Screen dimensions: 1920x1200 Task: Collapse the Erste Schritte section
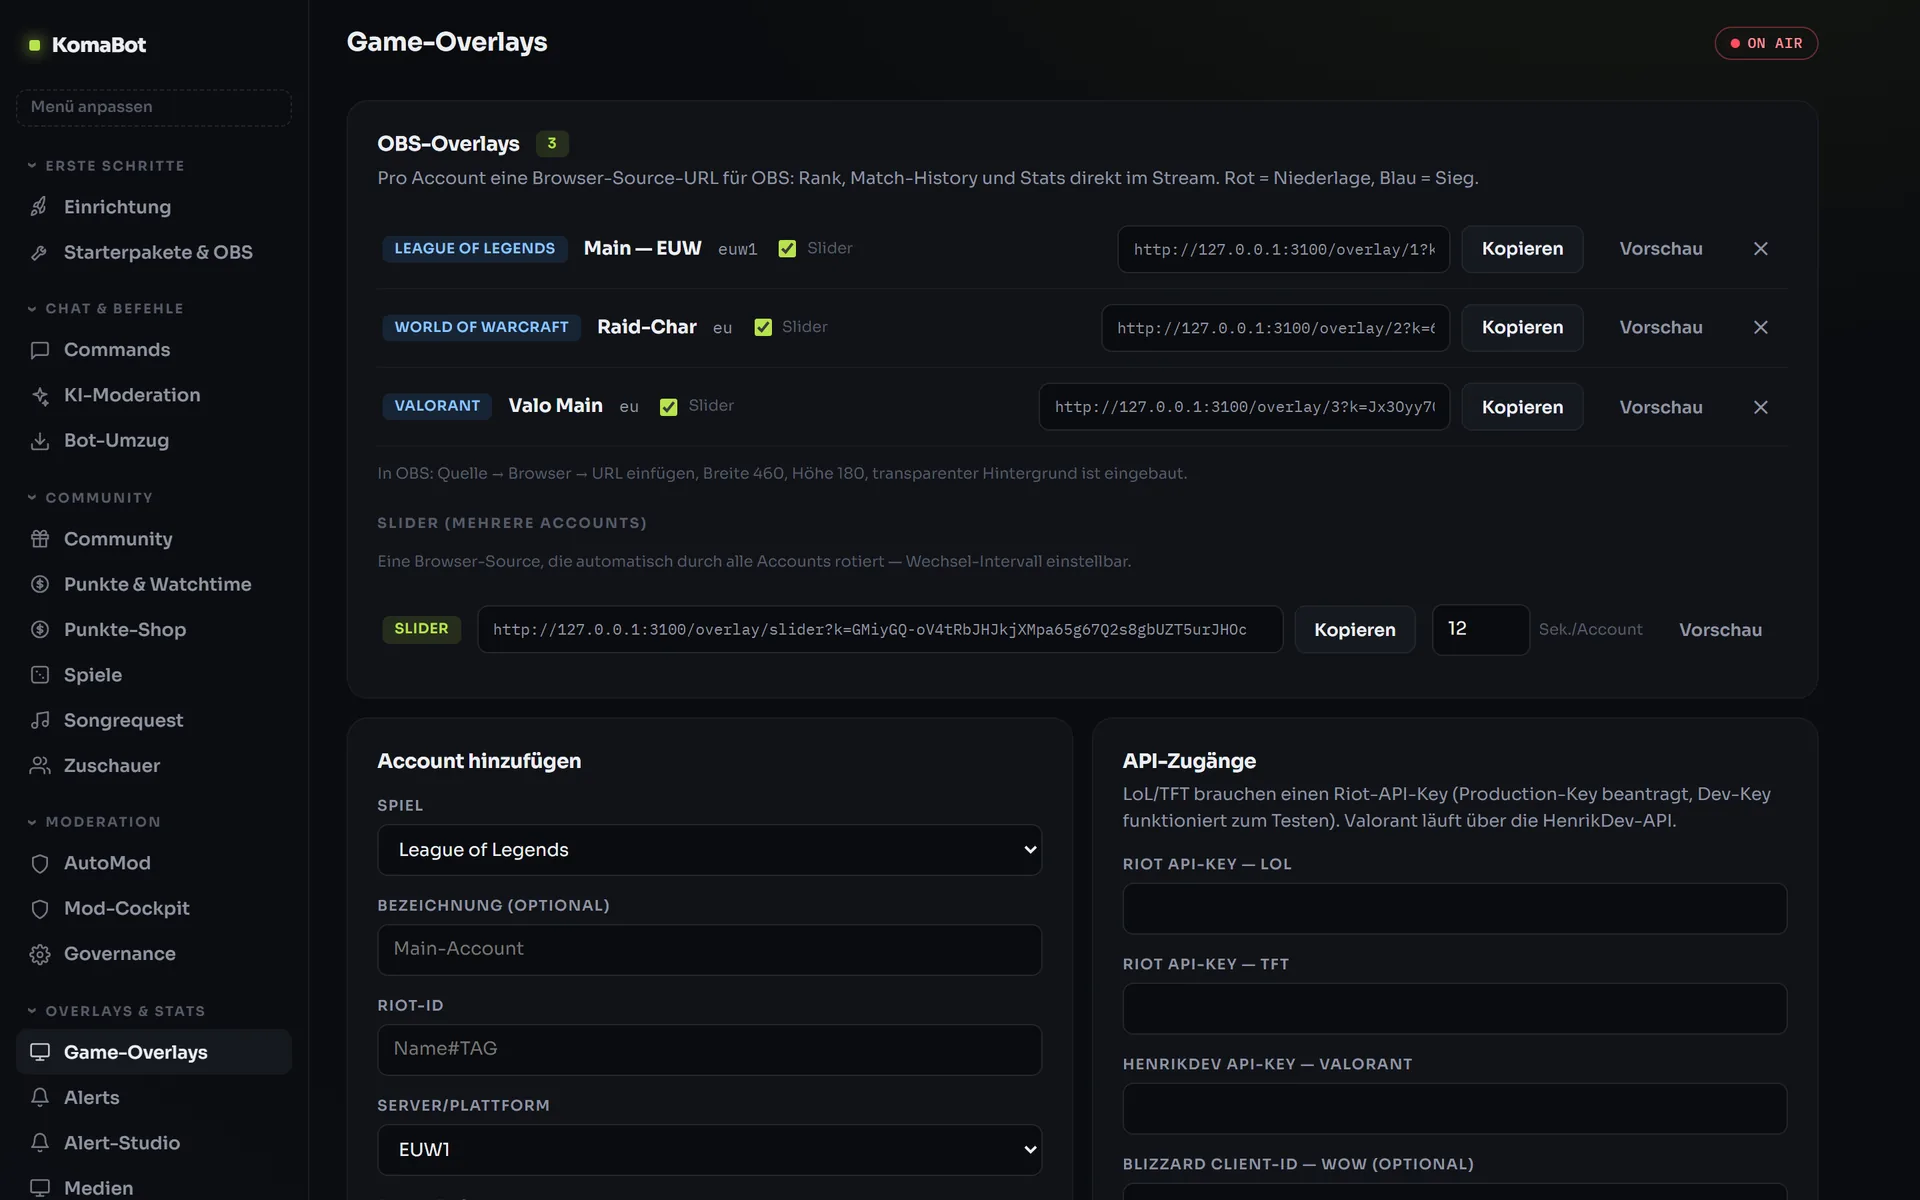pyautogui.click(x=105, y=166)
